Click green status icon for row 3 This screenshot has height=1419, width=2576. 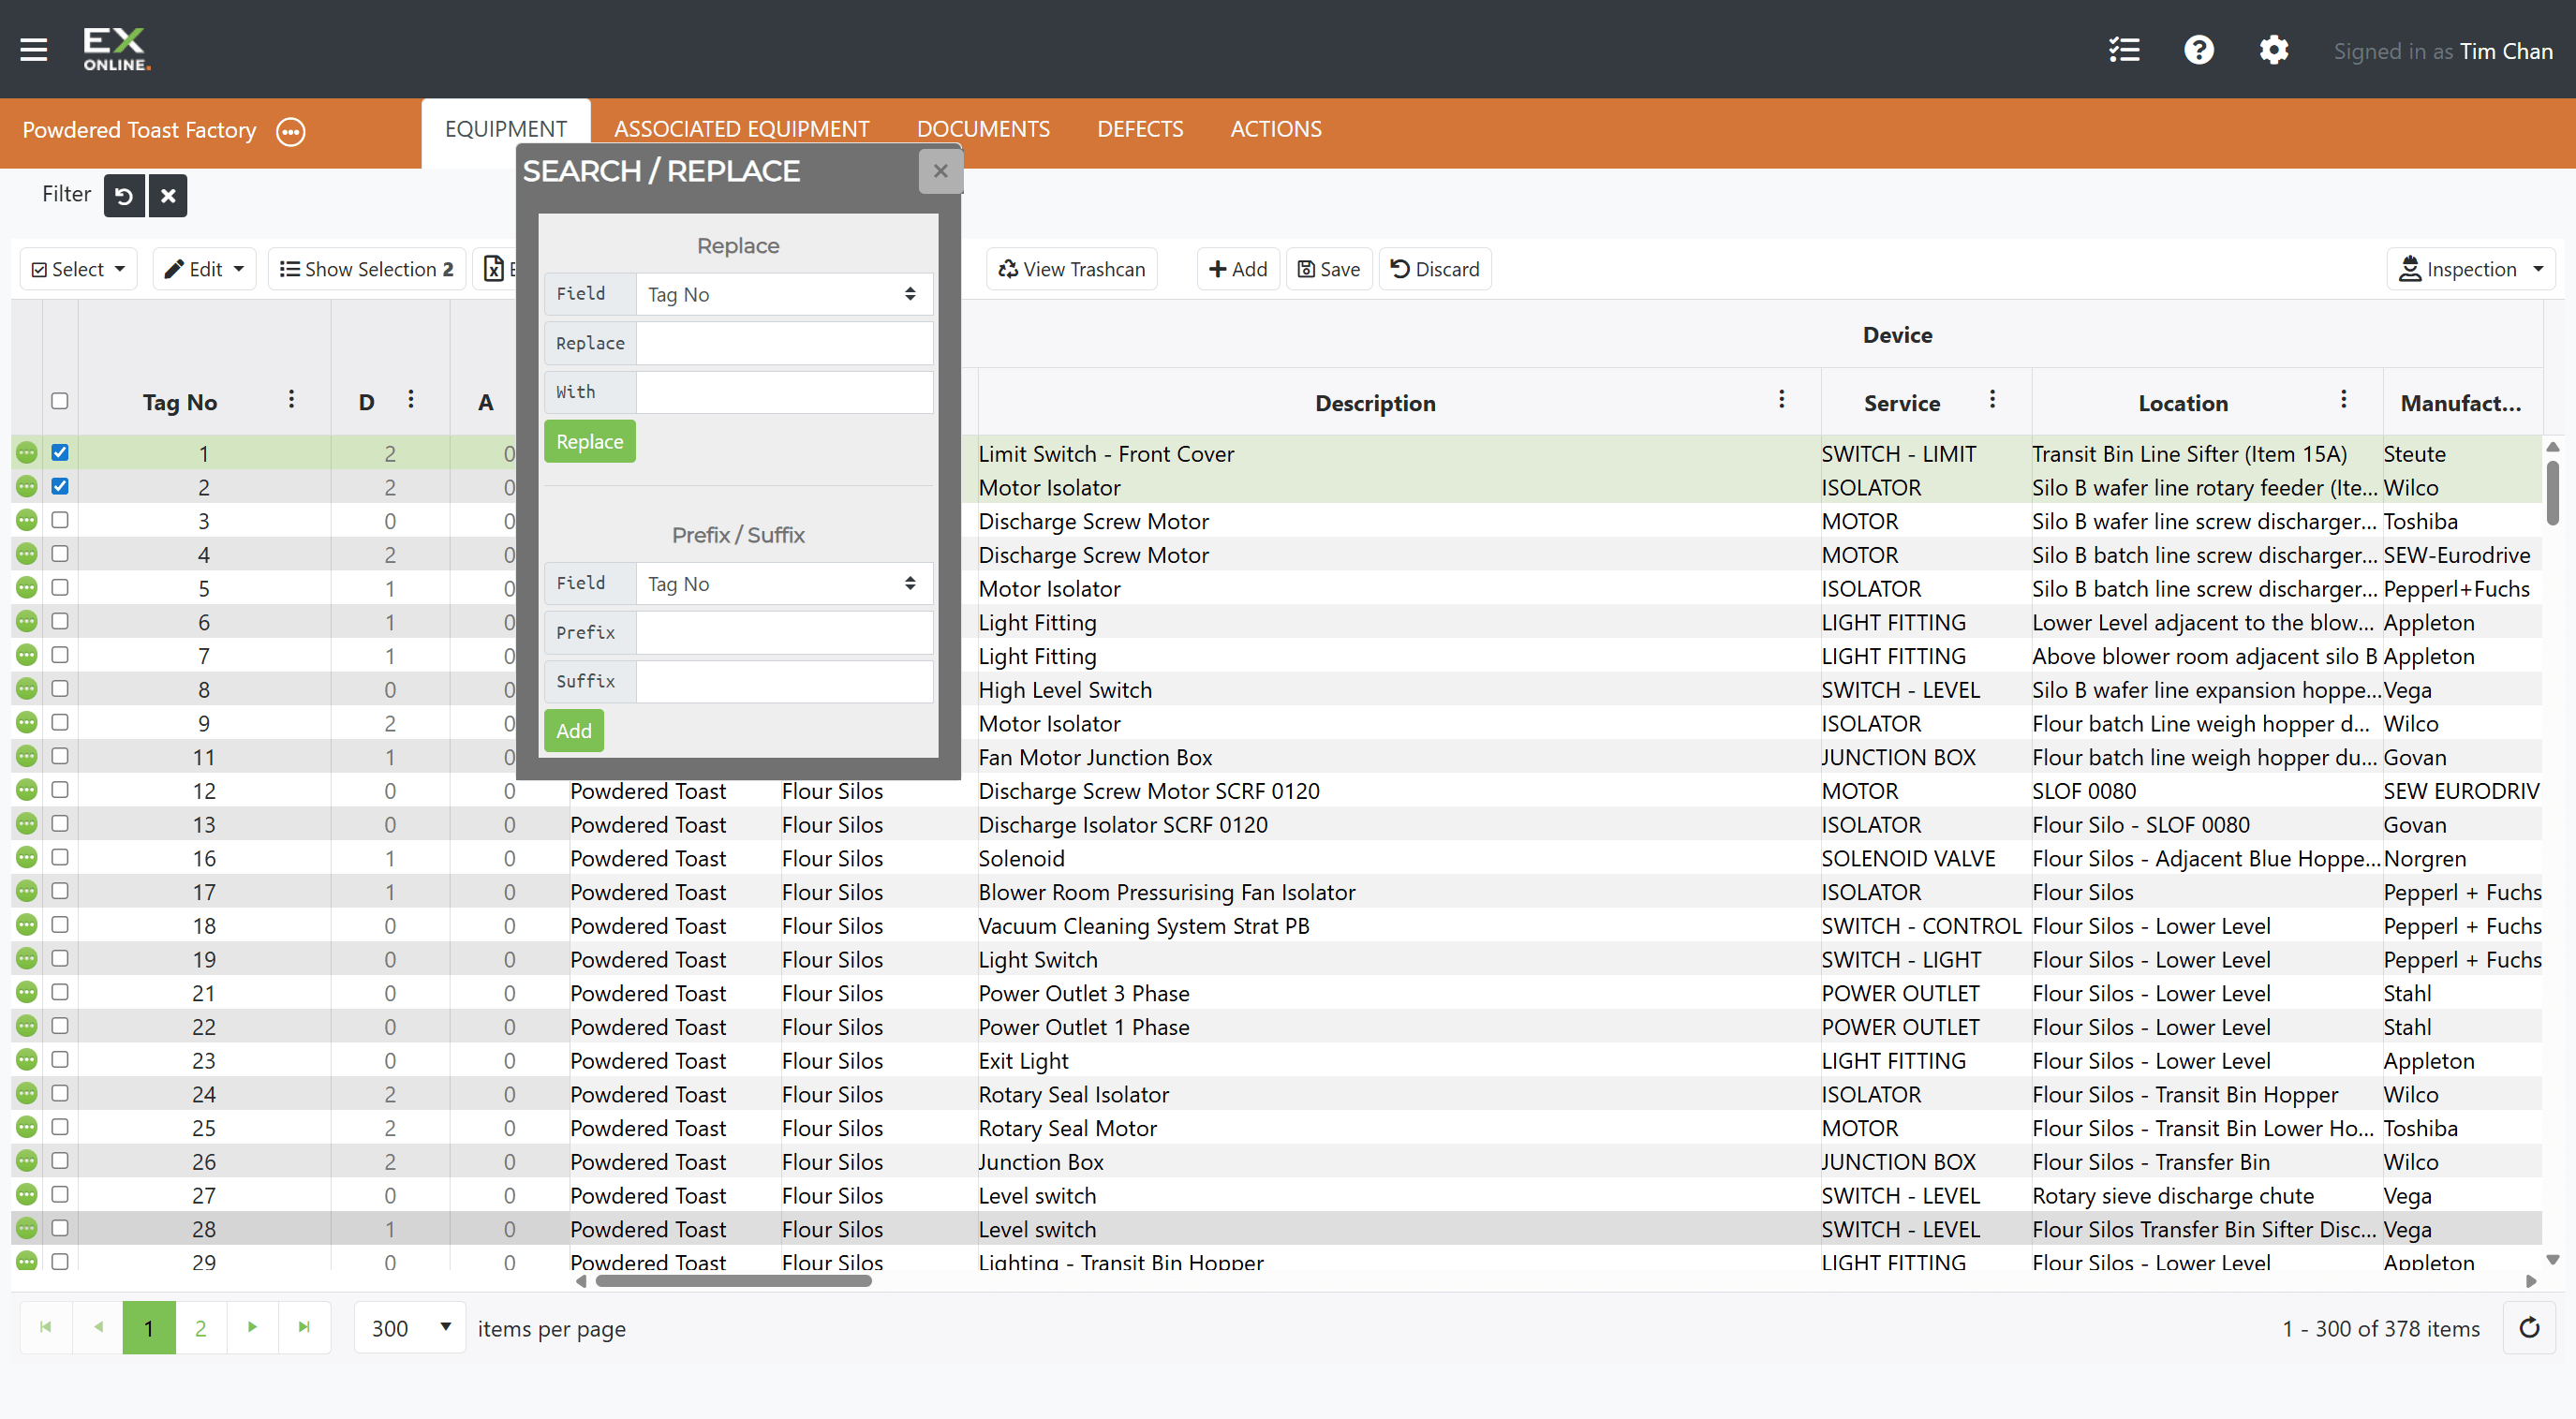27,520
